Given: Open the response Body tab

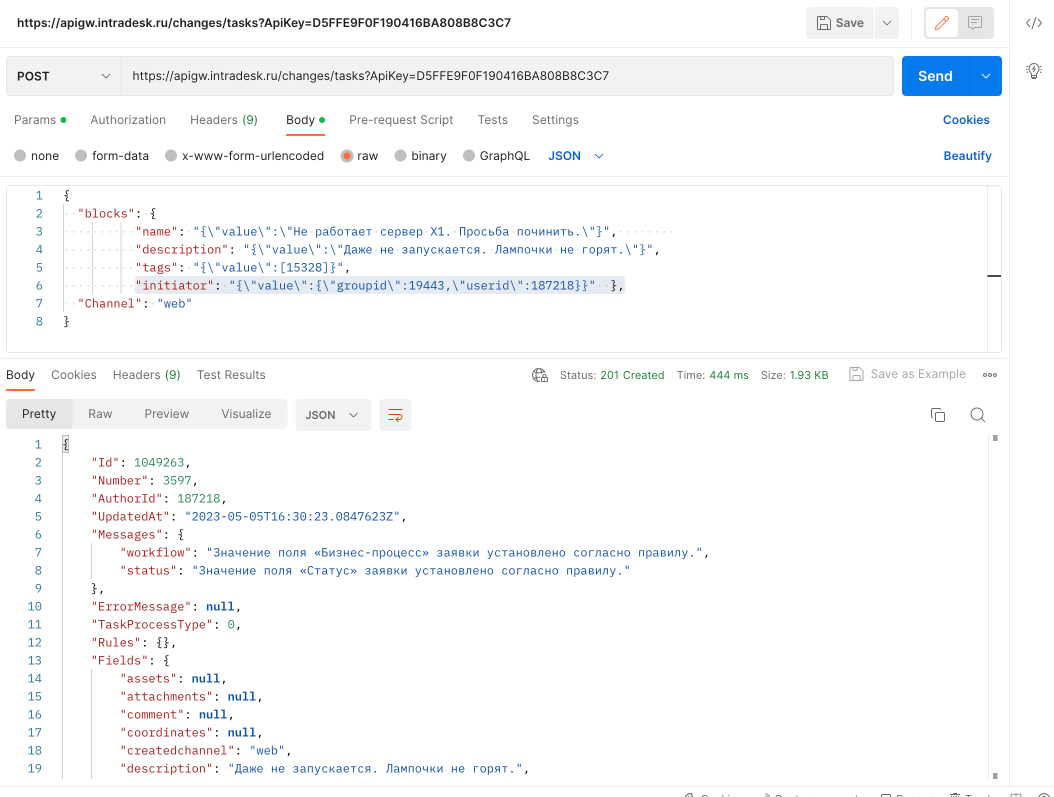Looking at the screenshot, I should (20, 375).
